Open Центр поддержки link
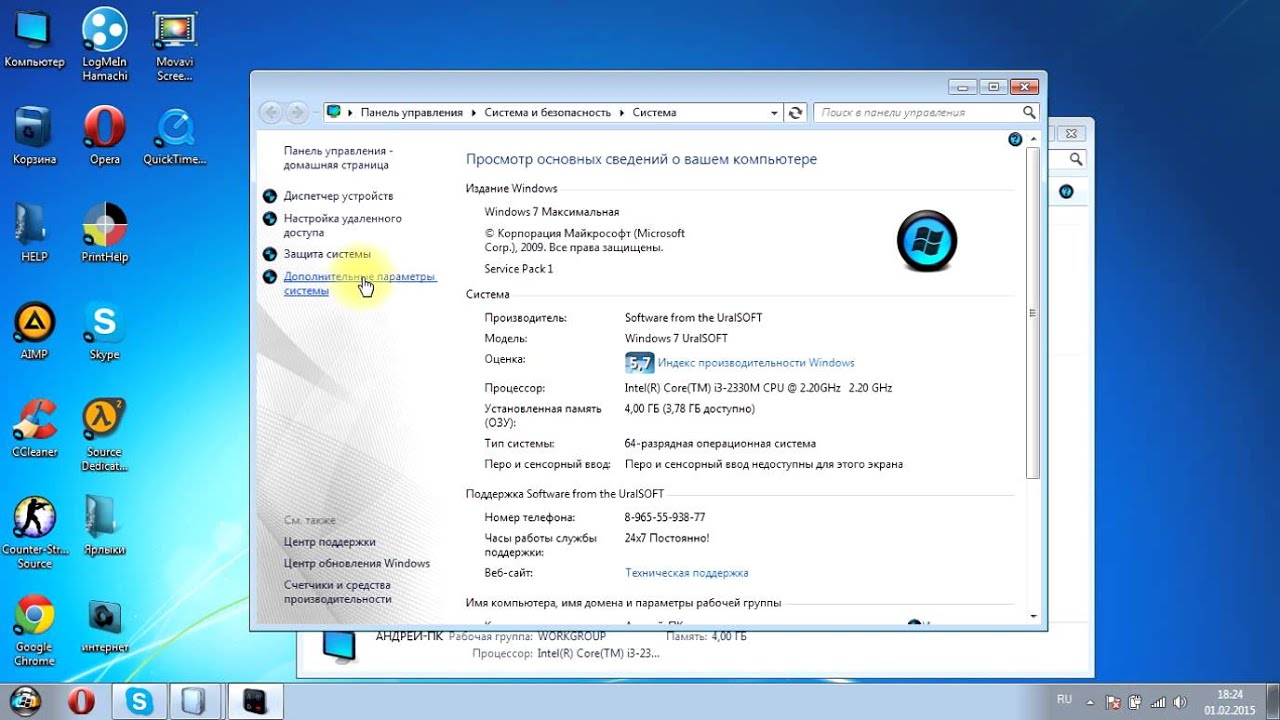Viewport: 1280px width, 720px height. [x=330, y=541]
